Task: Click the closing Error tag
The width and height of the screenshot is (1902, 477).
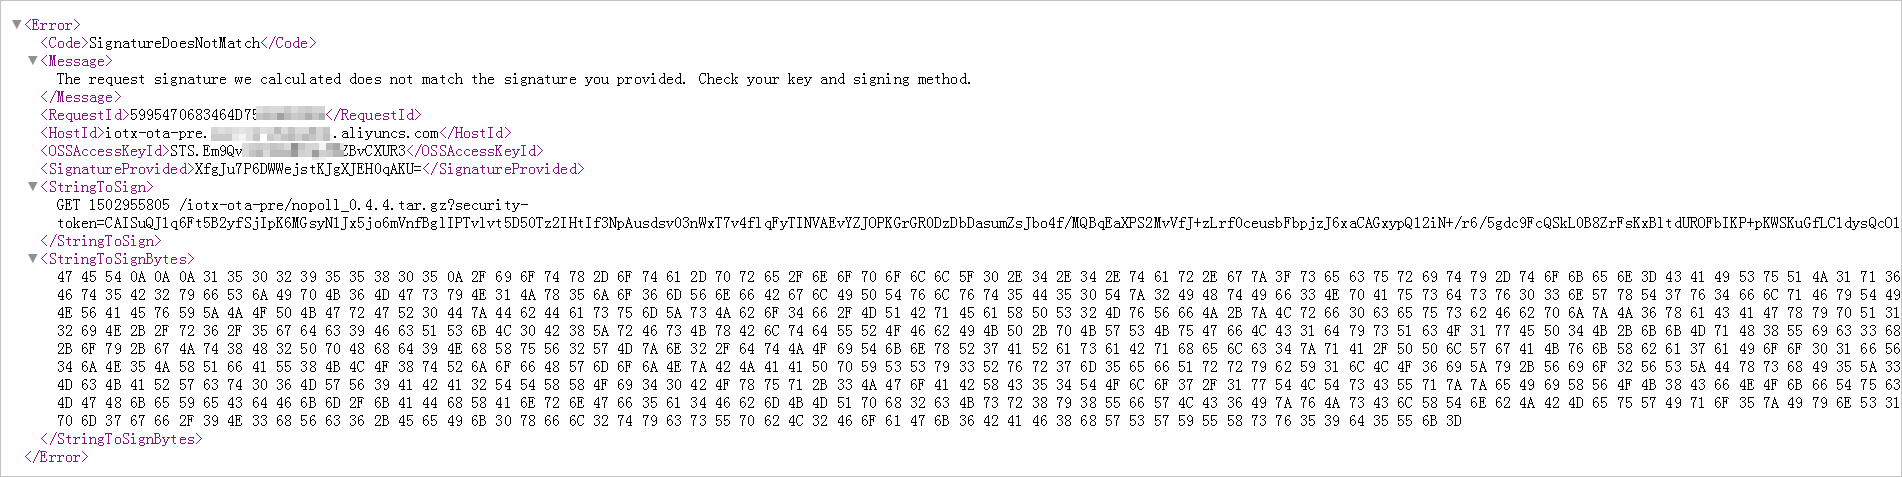Action: point(56,457)
